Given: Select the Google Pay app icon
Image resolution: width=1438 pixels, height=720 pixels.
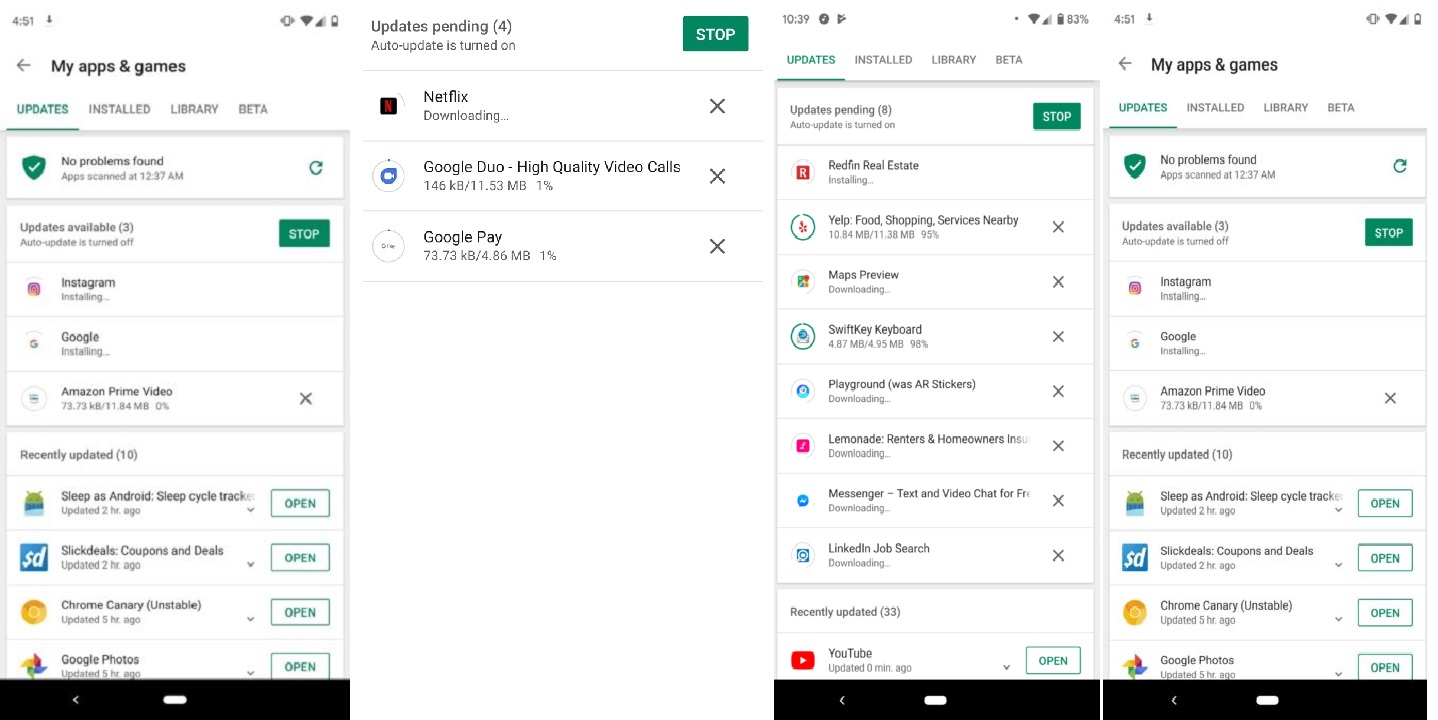Looking at the screenshot, I should (x=388, y=246).
